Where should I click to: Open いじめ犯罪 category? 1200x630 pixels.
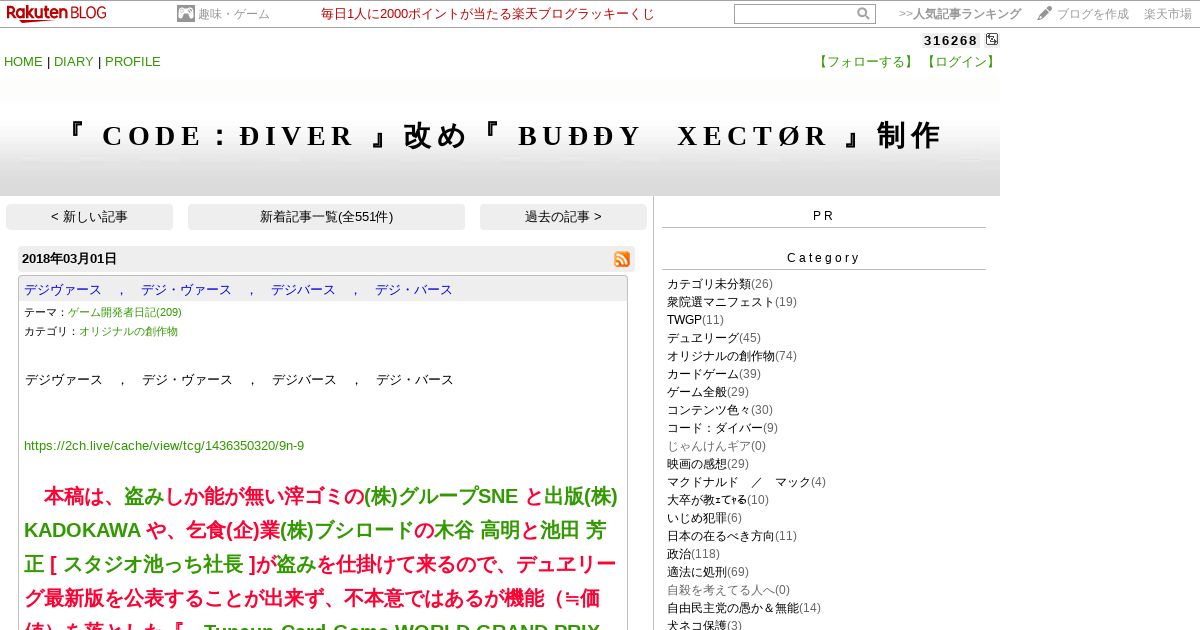point(697,518)
